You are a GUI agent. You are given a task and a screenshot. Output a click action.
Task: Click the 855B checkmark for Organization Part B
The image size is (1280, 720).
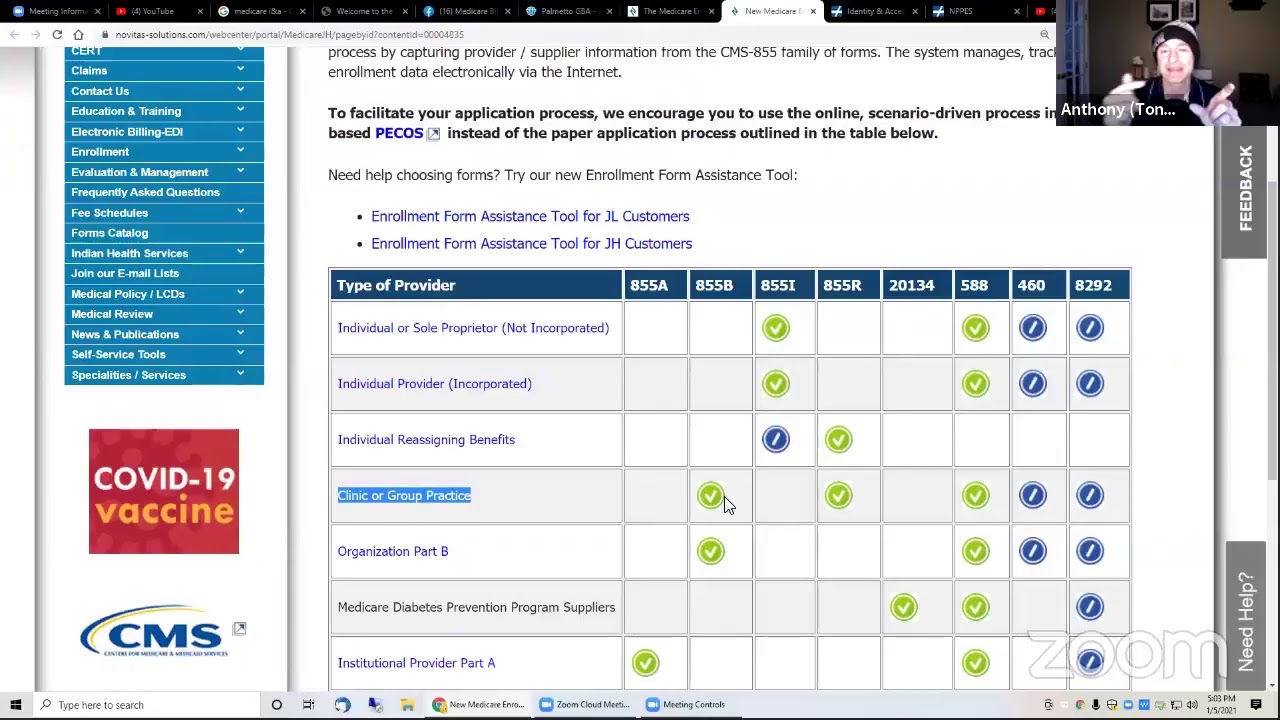point(711,552)
